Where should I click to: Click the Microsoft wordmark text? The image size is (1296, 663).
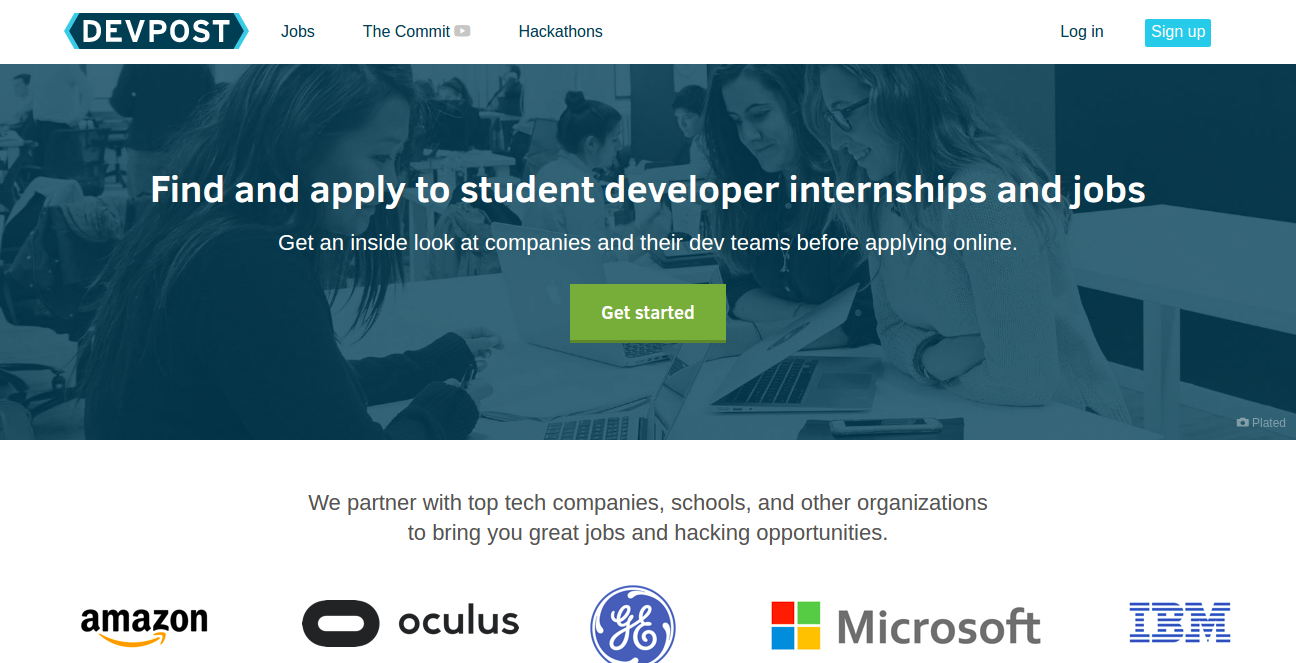(938, 627)
